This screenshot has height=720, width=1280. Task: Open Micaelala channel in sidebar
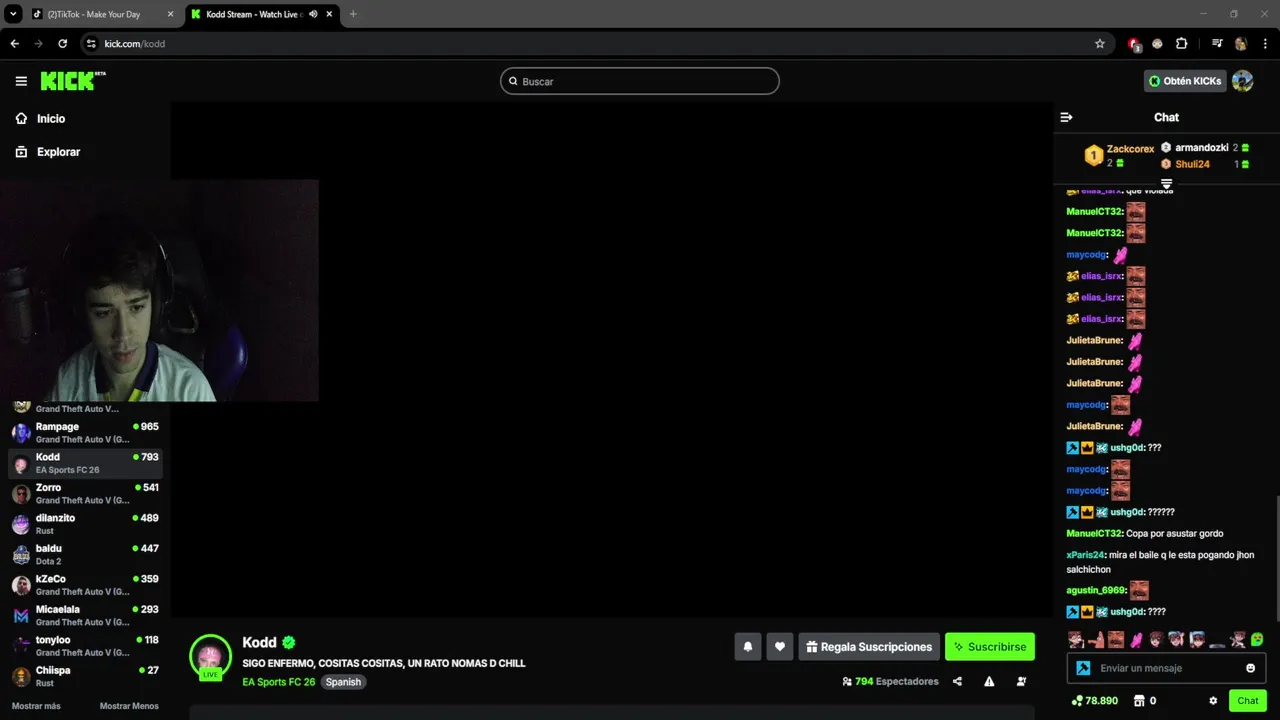click(85, 615)
